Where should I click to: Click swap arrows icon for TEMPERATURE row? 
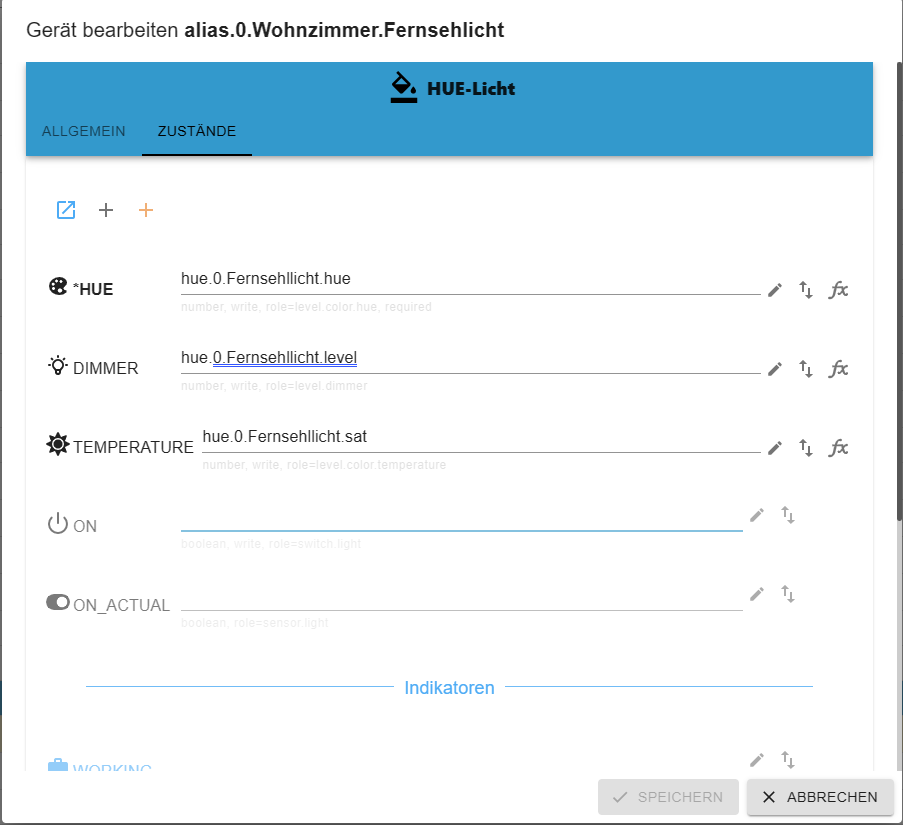pyautogui.click(x=806, y=448)
